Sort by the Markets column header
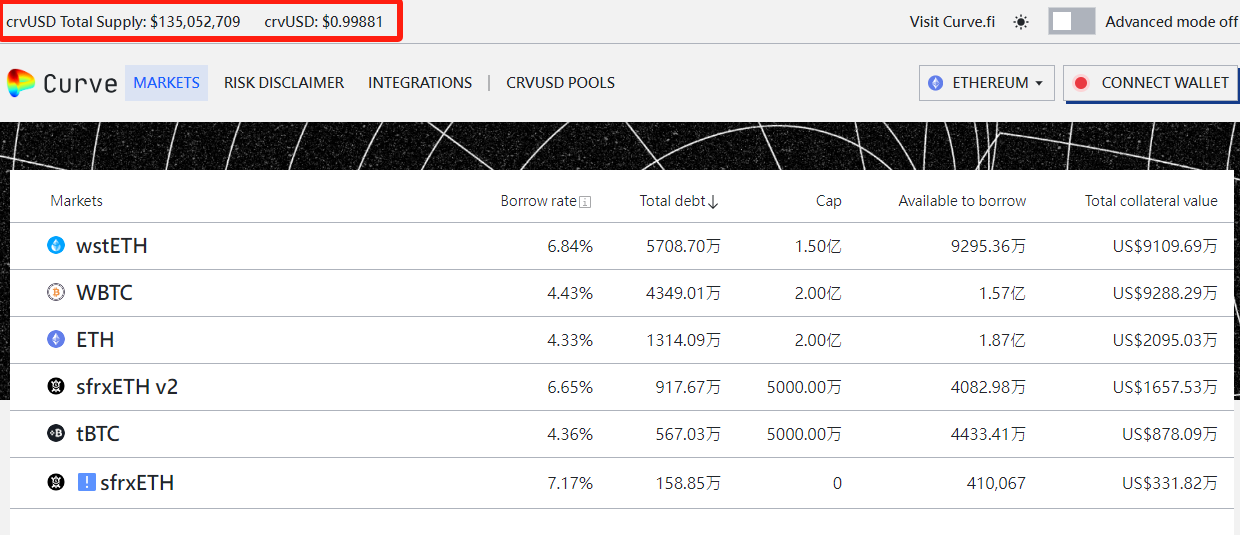This screenshot has width=1240, height=535. pyautogui.click(x=77, y=201)
